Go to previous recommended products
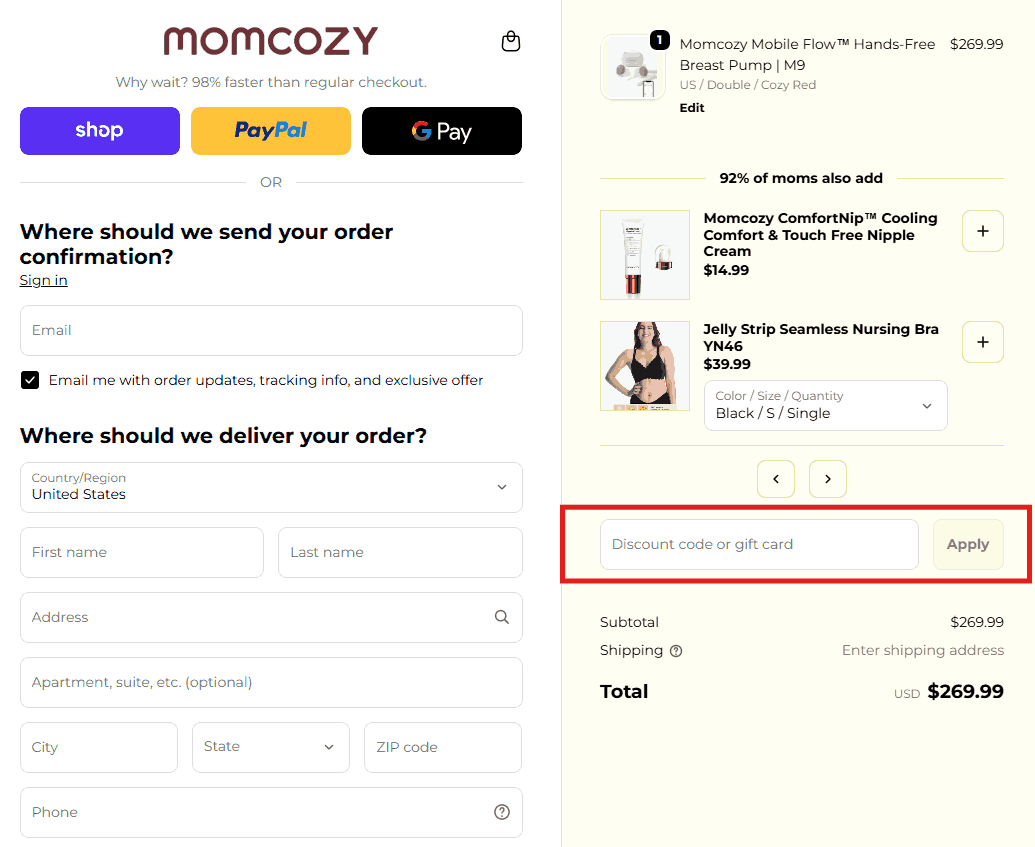This screenshot has width=1035, height=847. tap(776, 479)
